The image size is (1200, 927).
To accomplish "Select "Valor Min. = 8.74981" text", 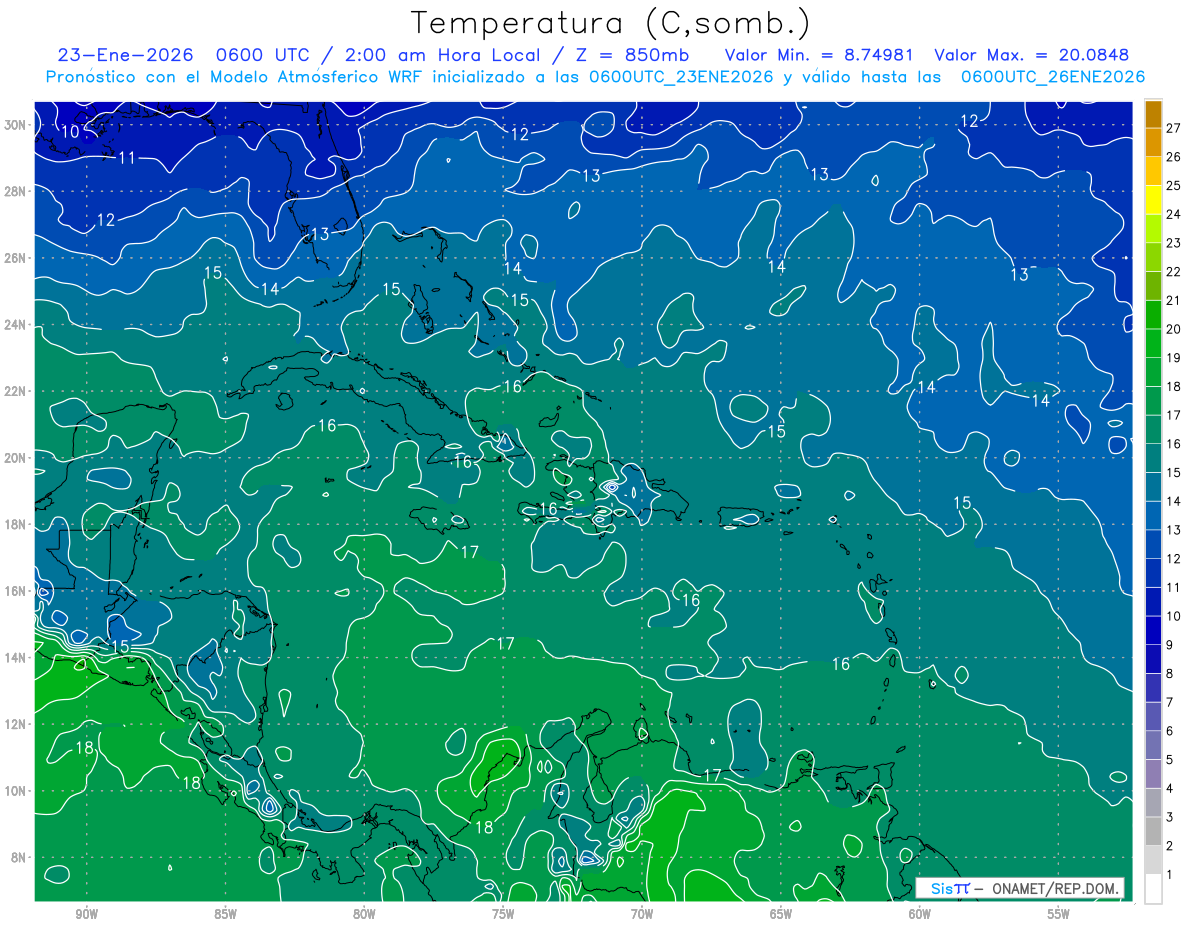I will pos(820,55).
